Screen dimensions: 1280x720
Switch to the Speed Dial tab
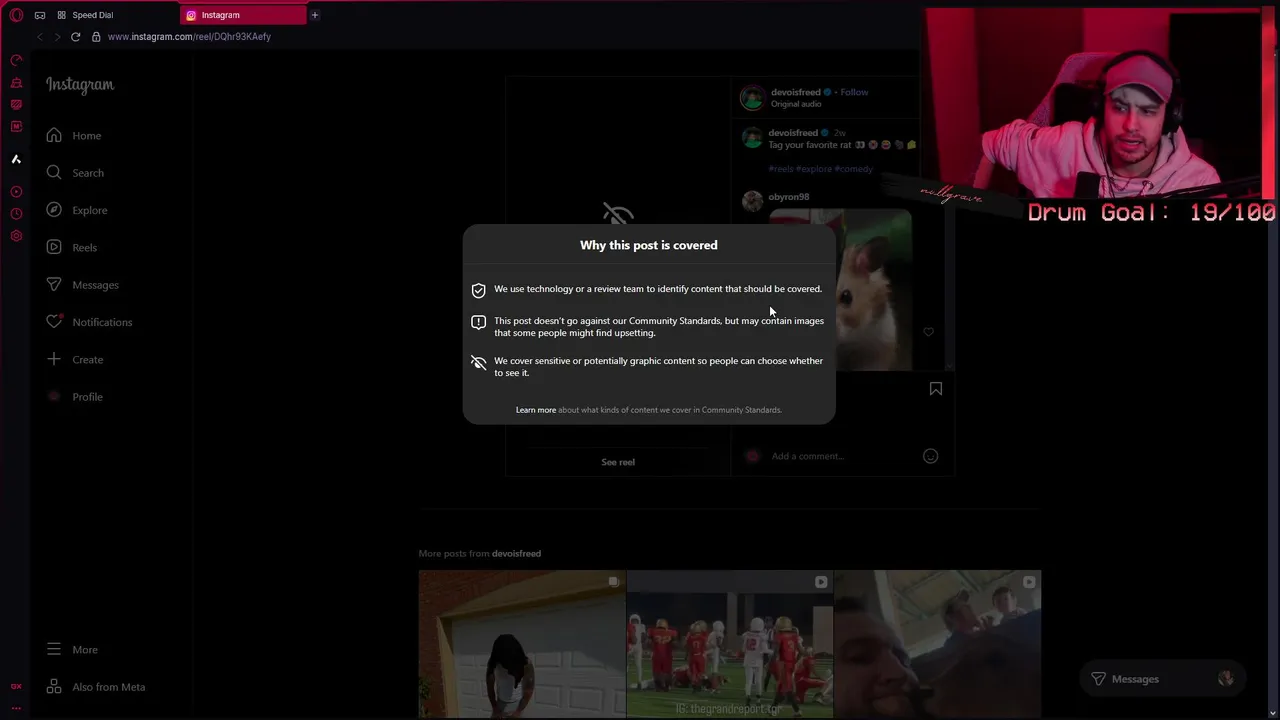point(91,15)
